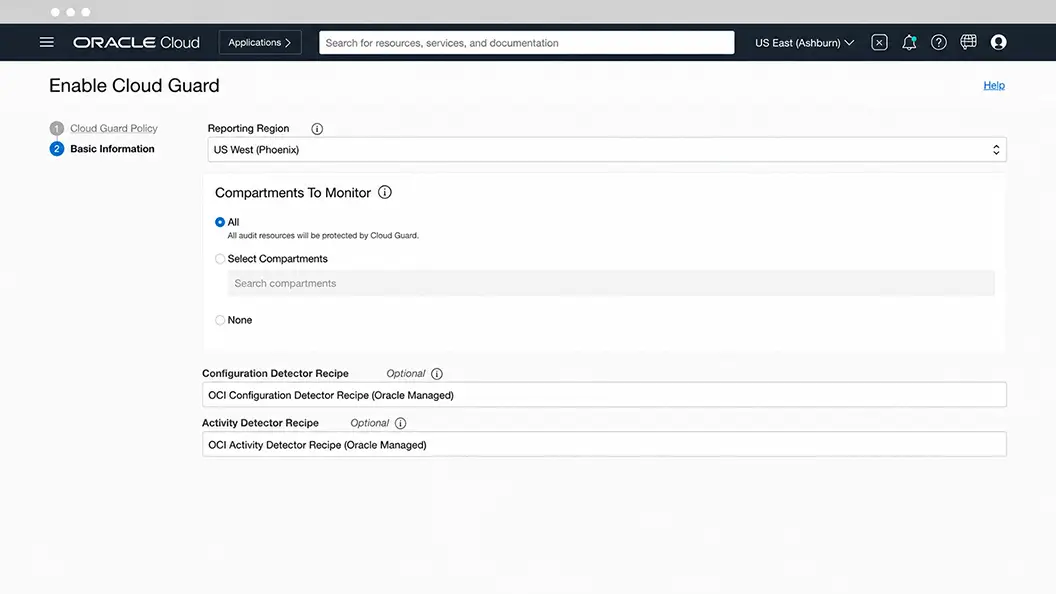Show Configuration Detector Recipe info tooltip

[436, 374]
